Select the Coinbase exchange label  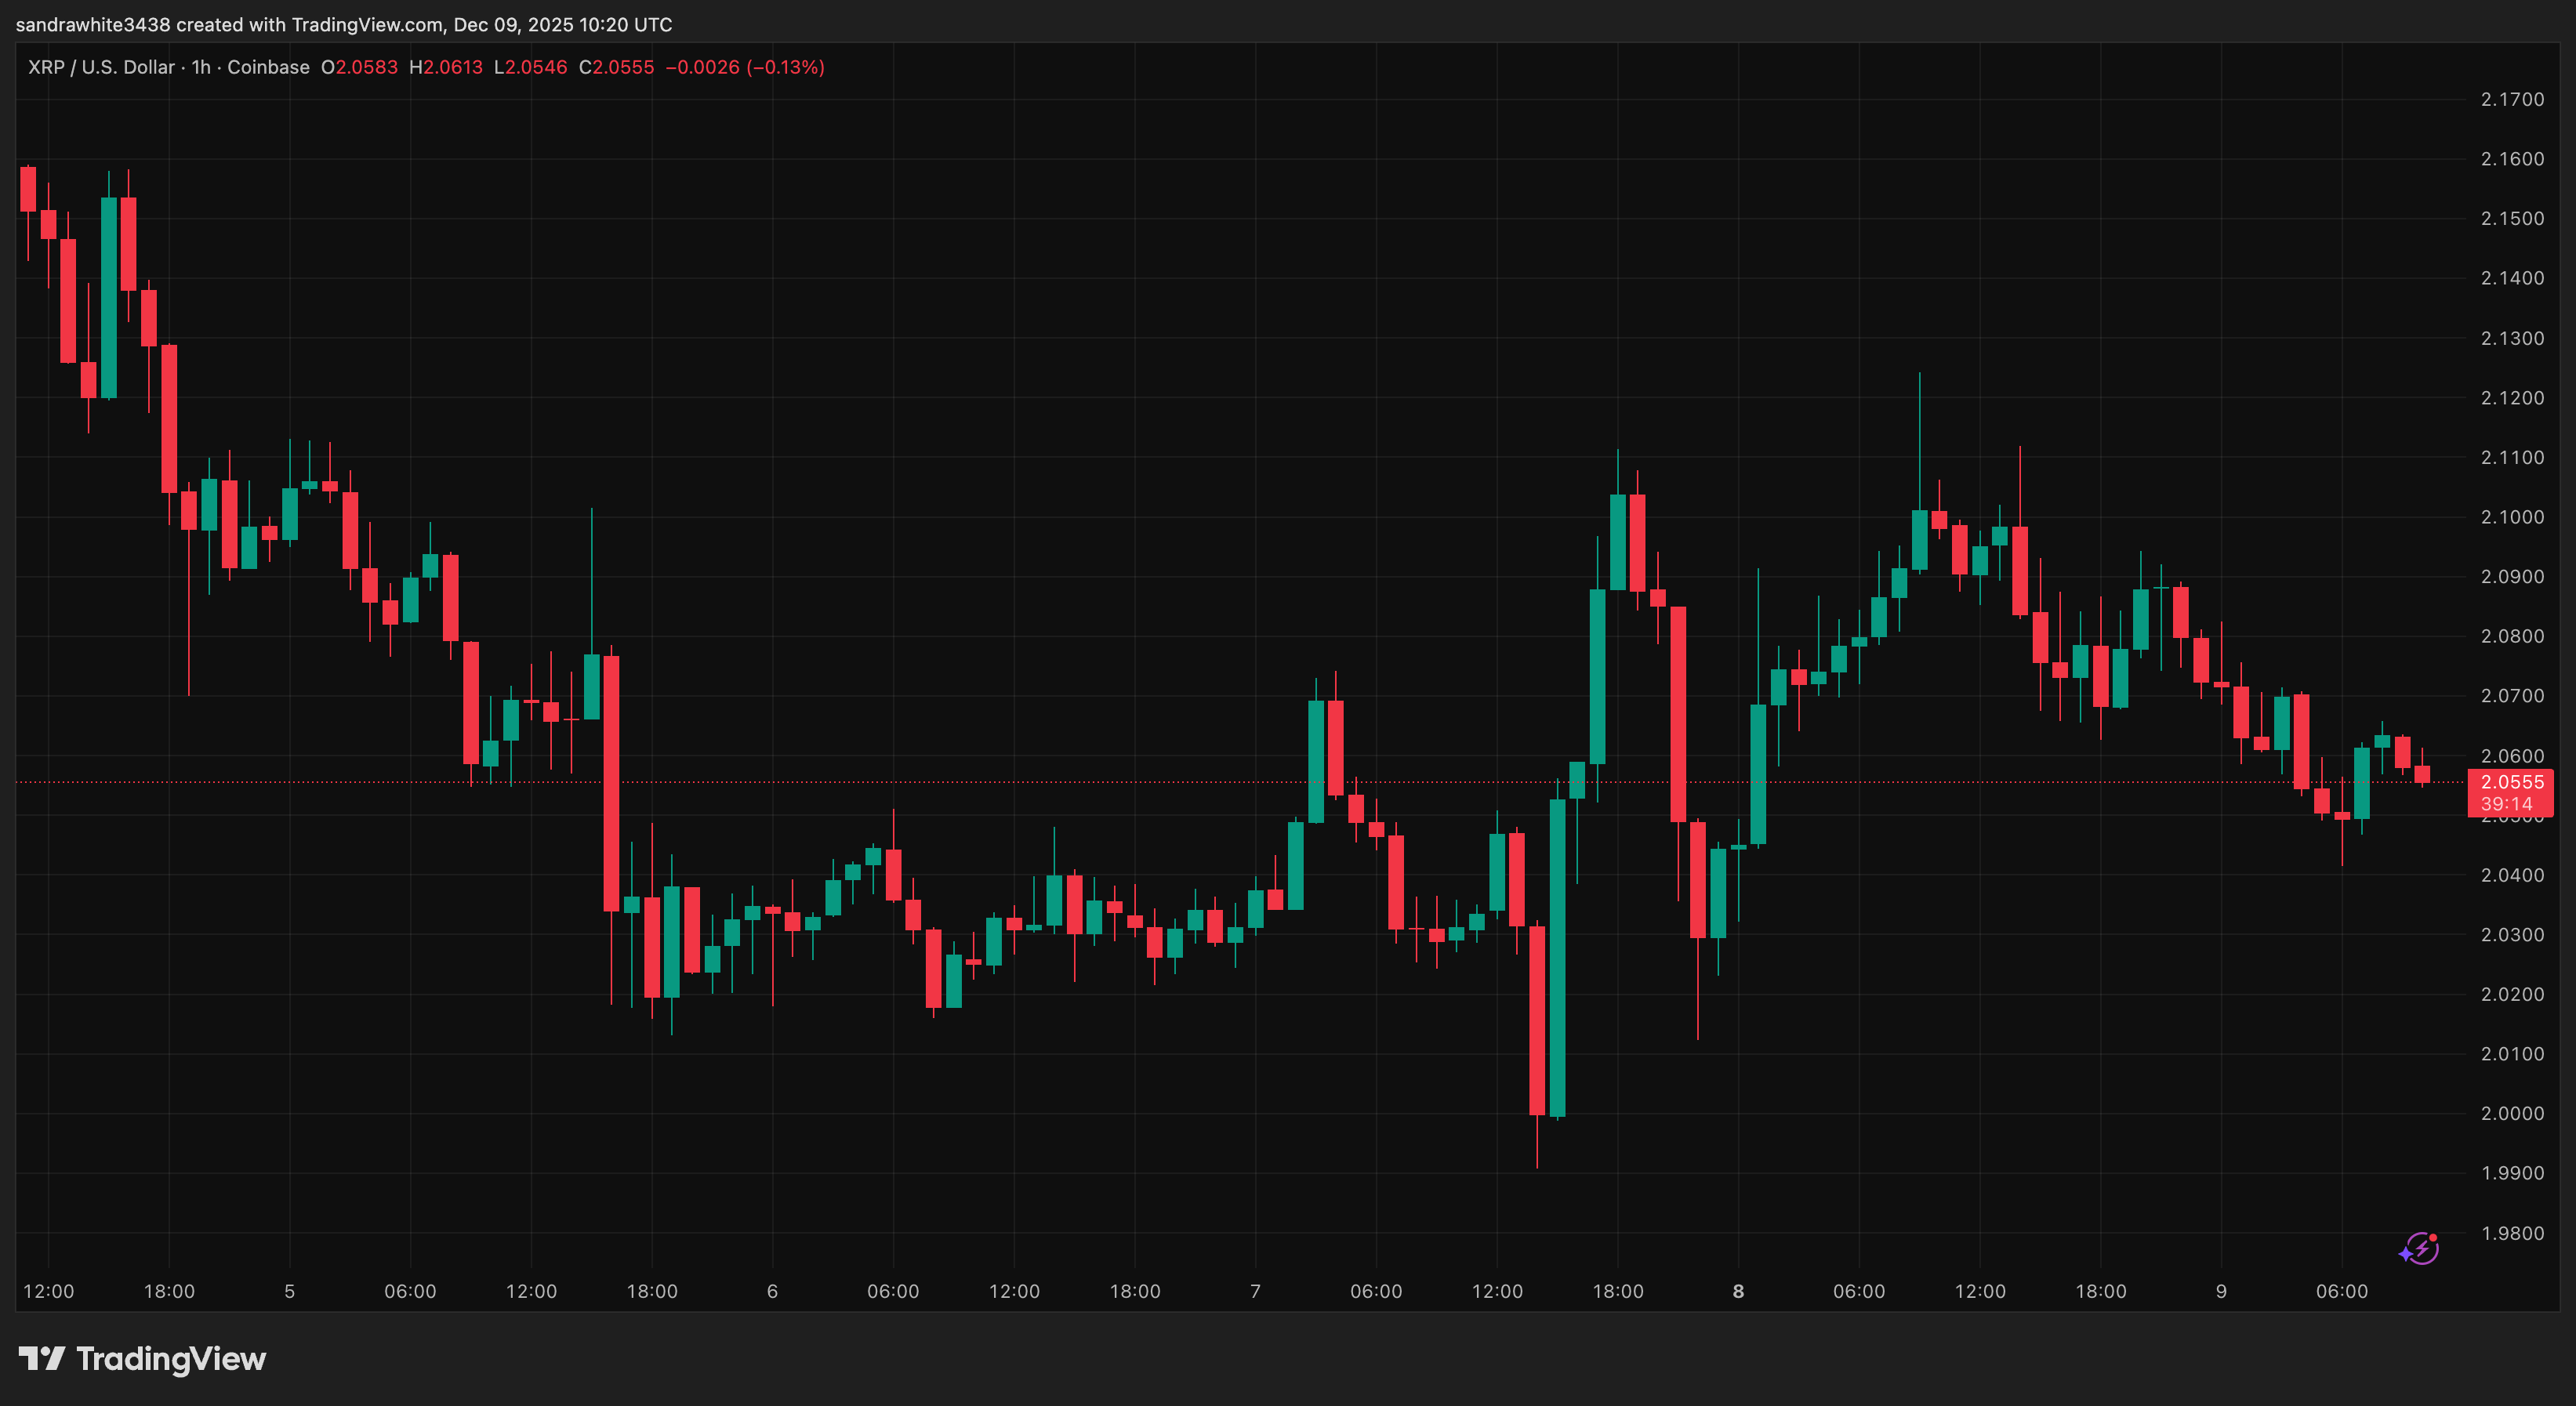click(x=266, y=67)
